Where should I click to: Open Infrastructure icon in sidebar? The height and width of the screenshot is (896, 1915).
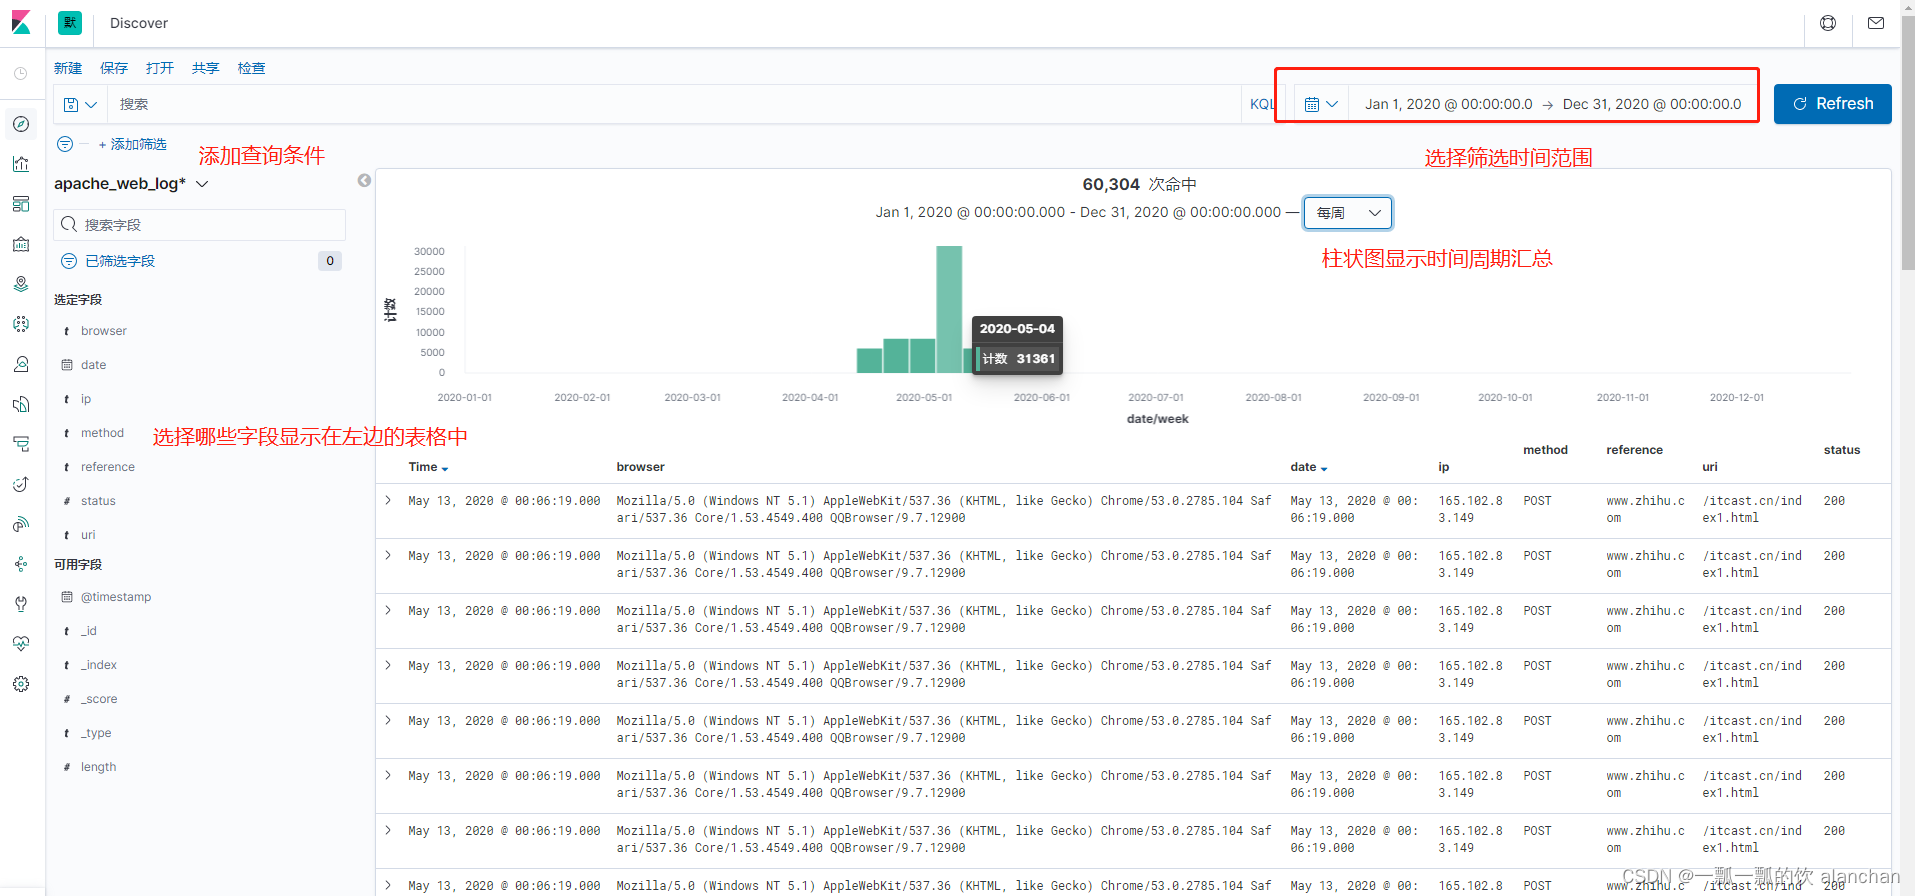pos(21,364)
